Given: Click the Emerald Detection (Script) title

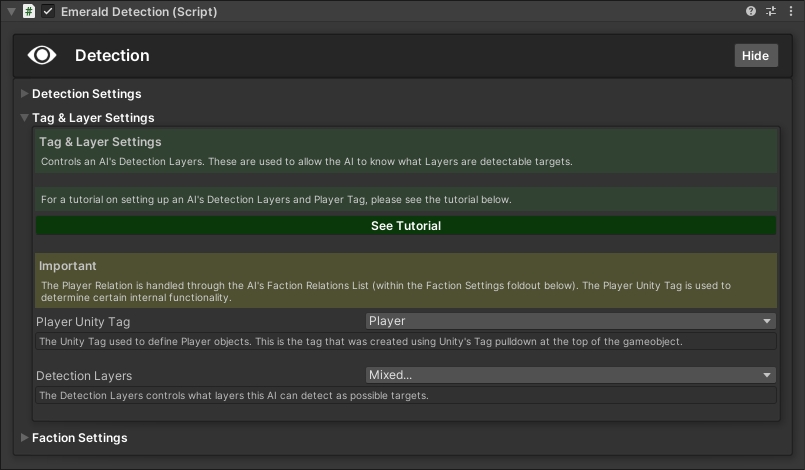Looking at the screenshot, I should [x=139, y=12].
